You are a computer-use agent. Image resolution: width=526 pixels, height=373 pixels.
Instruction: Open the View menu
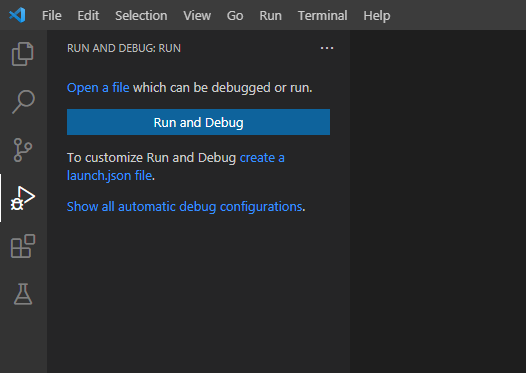coord(197,15)
